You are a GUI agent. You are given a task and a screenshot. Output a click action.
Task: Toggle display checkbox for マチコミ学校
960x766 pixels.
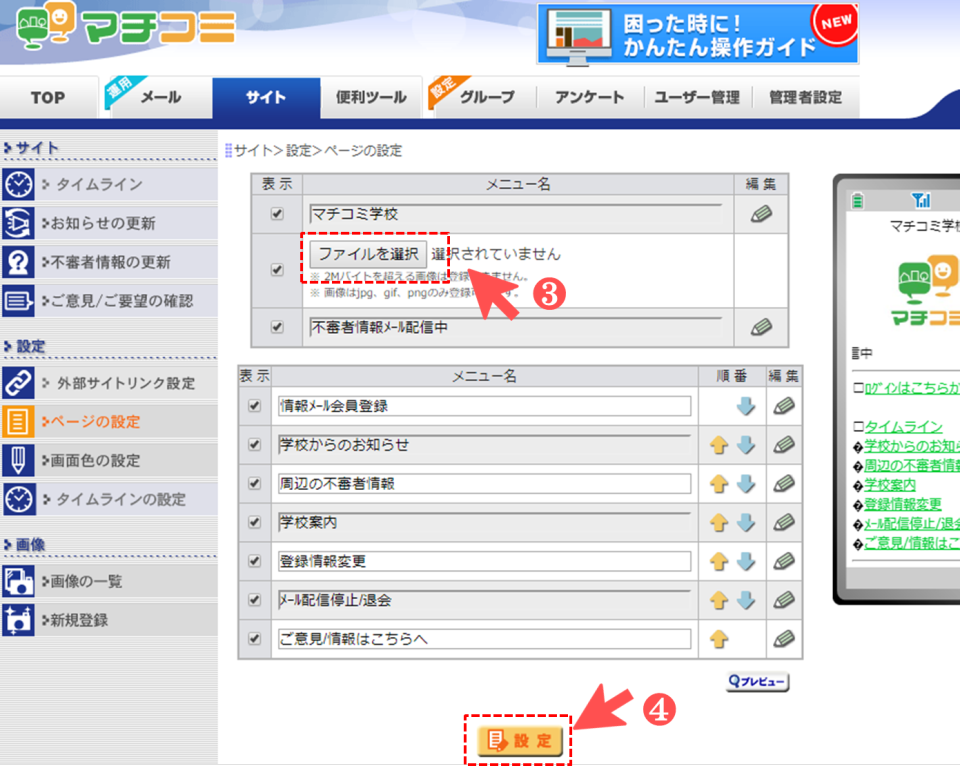pos(277,214)
